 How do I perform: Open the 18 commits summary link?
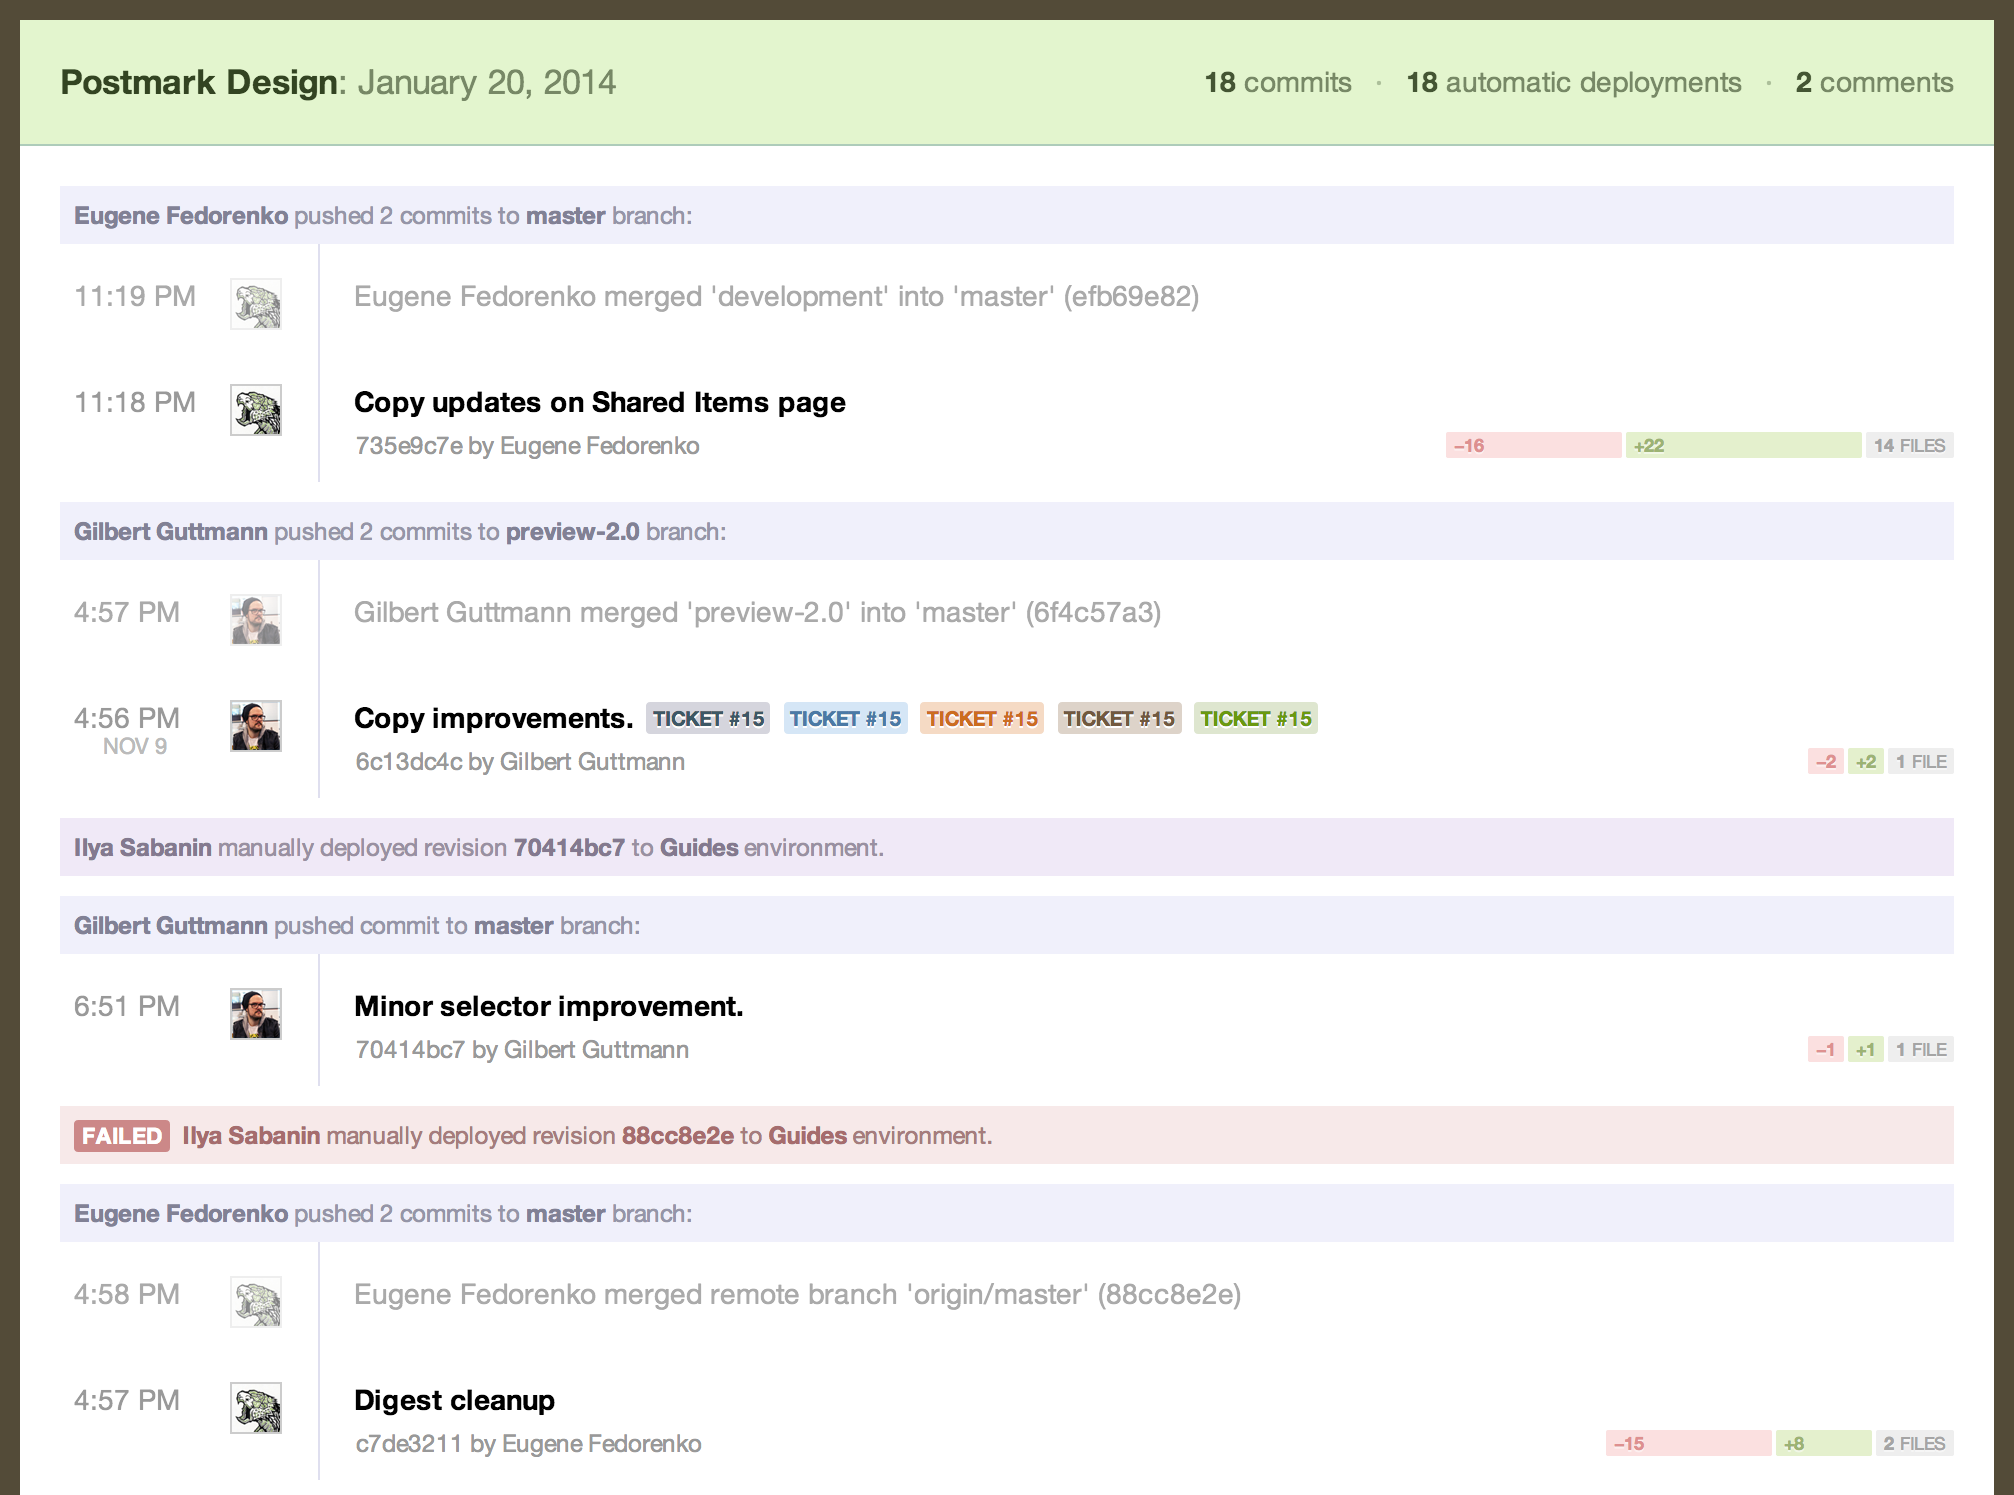(x=1277, y=83)
